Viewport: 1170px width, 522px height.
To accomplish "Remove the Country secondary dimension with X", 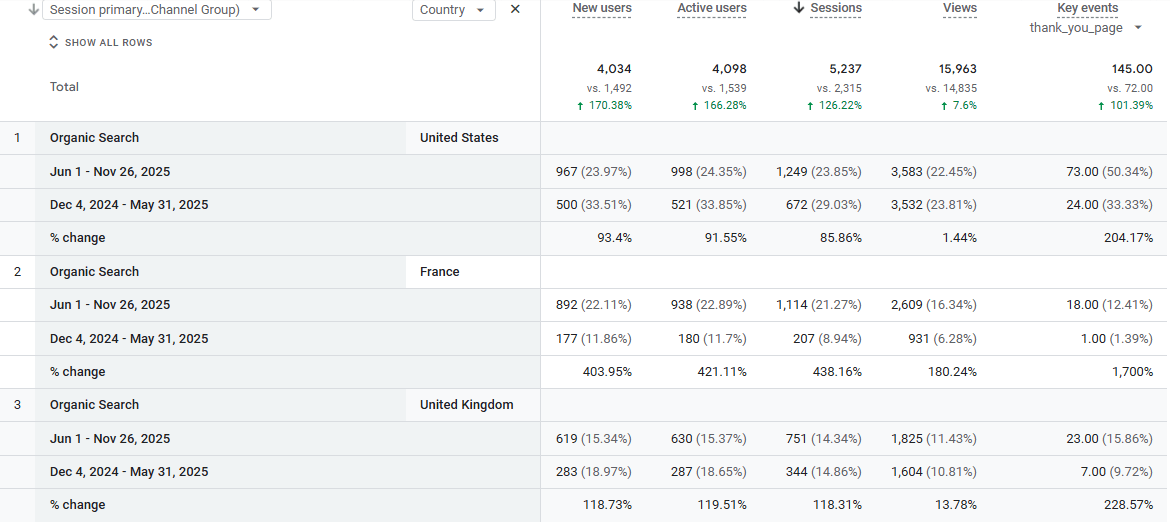I will [x=515, y=9].
